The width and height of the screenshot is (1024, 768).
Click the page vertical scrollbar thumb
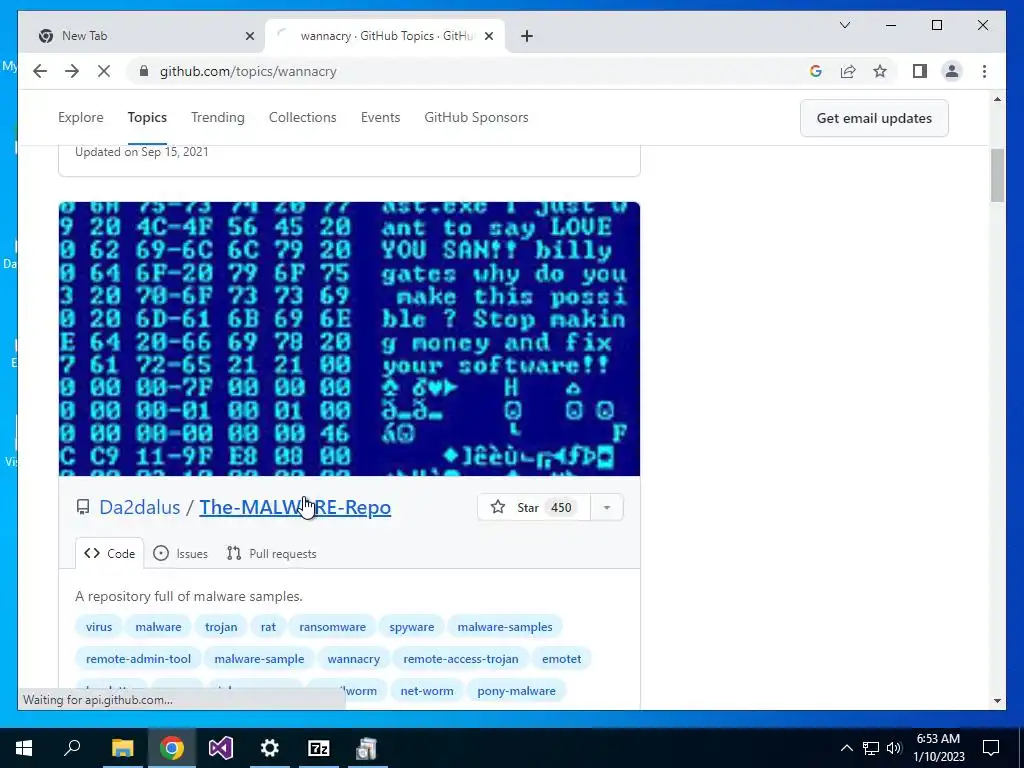click(x=997, y=176)
